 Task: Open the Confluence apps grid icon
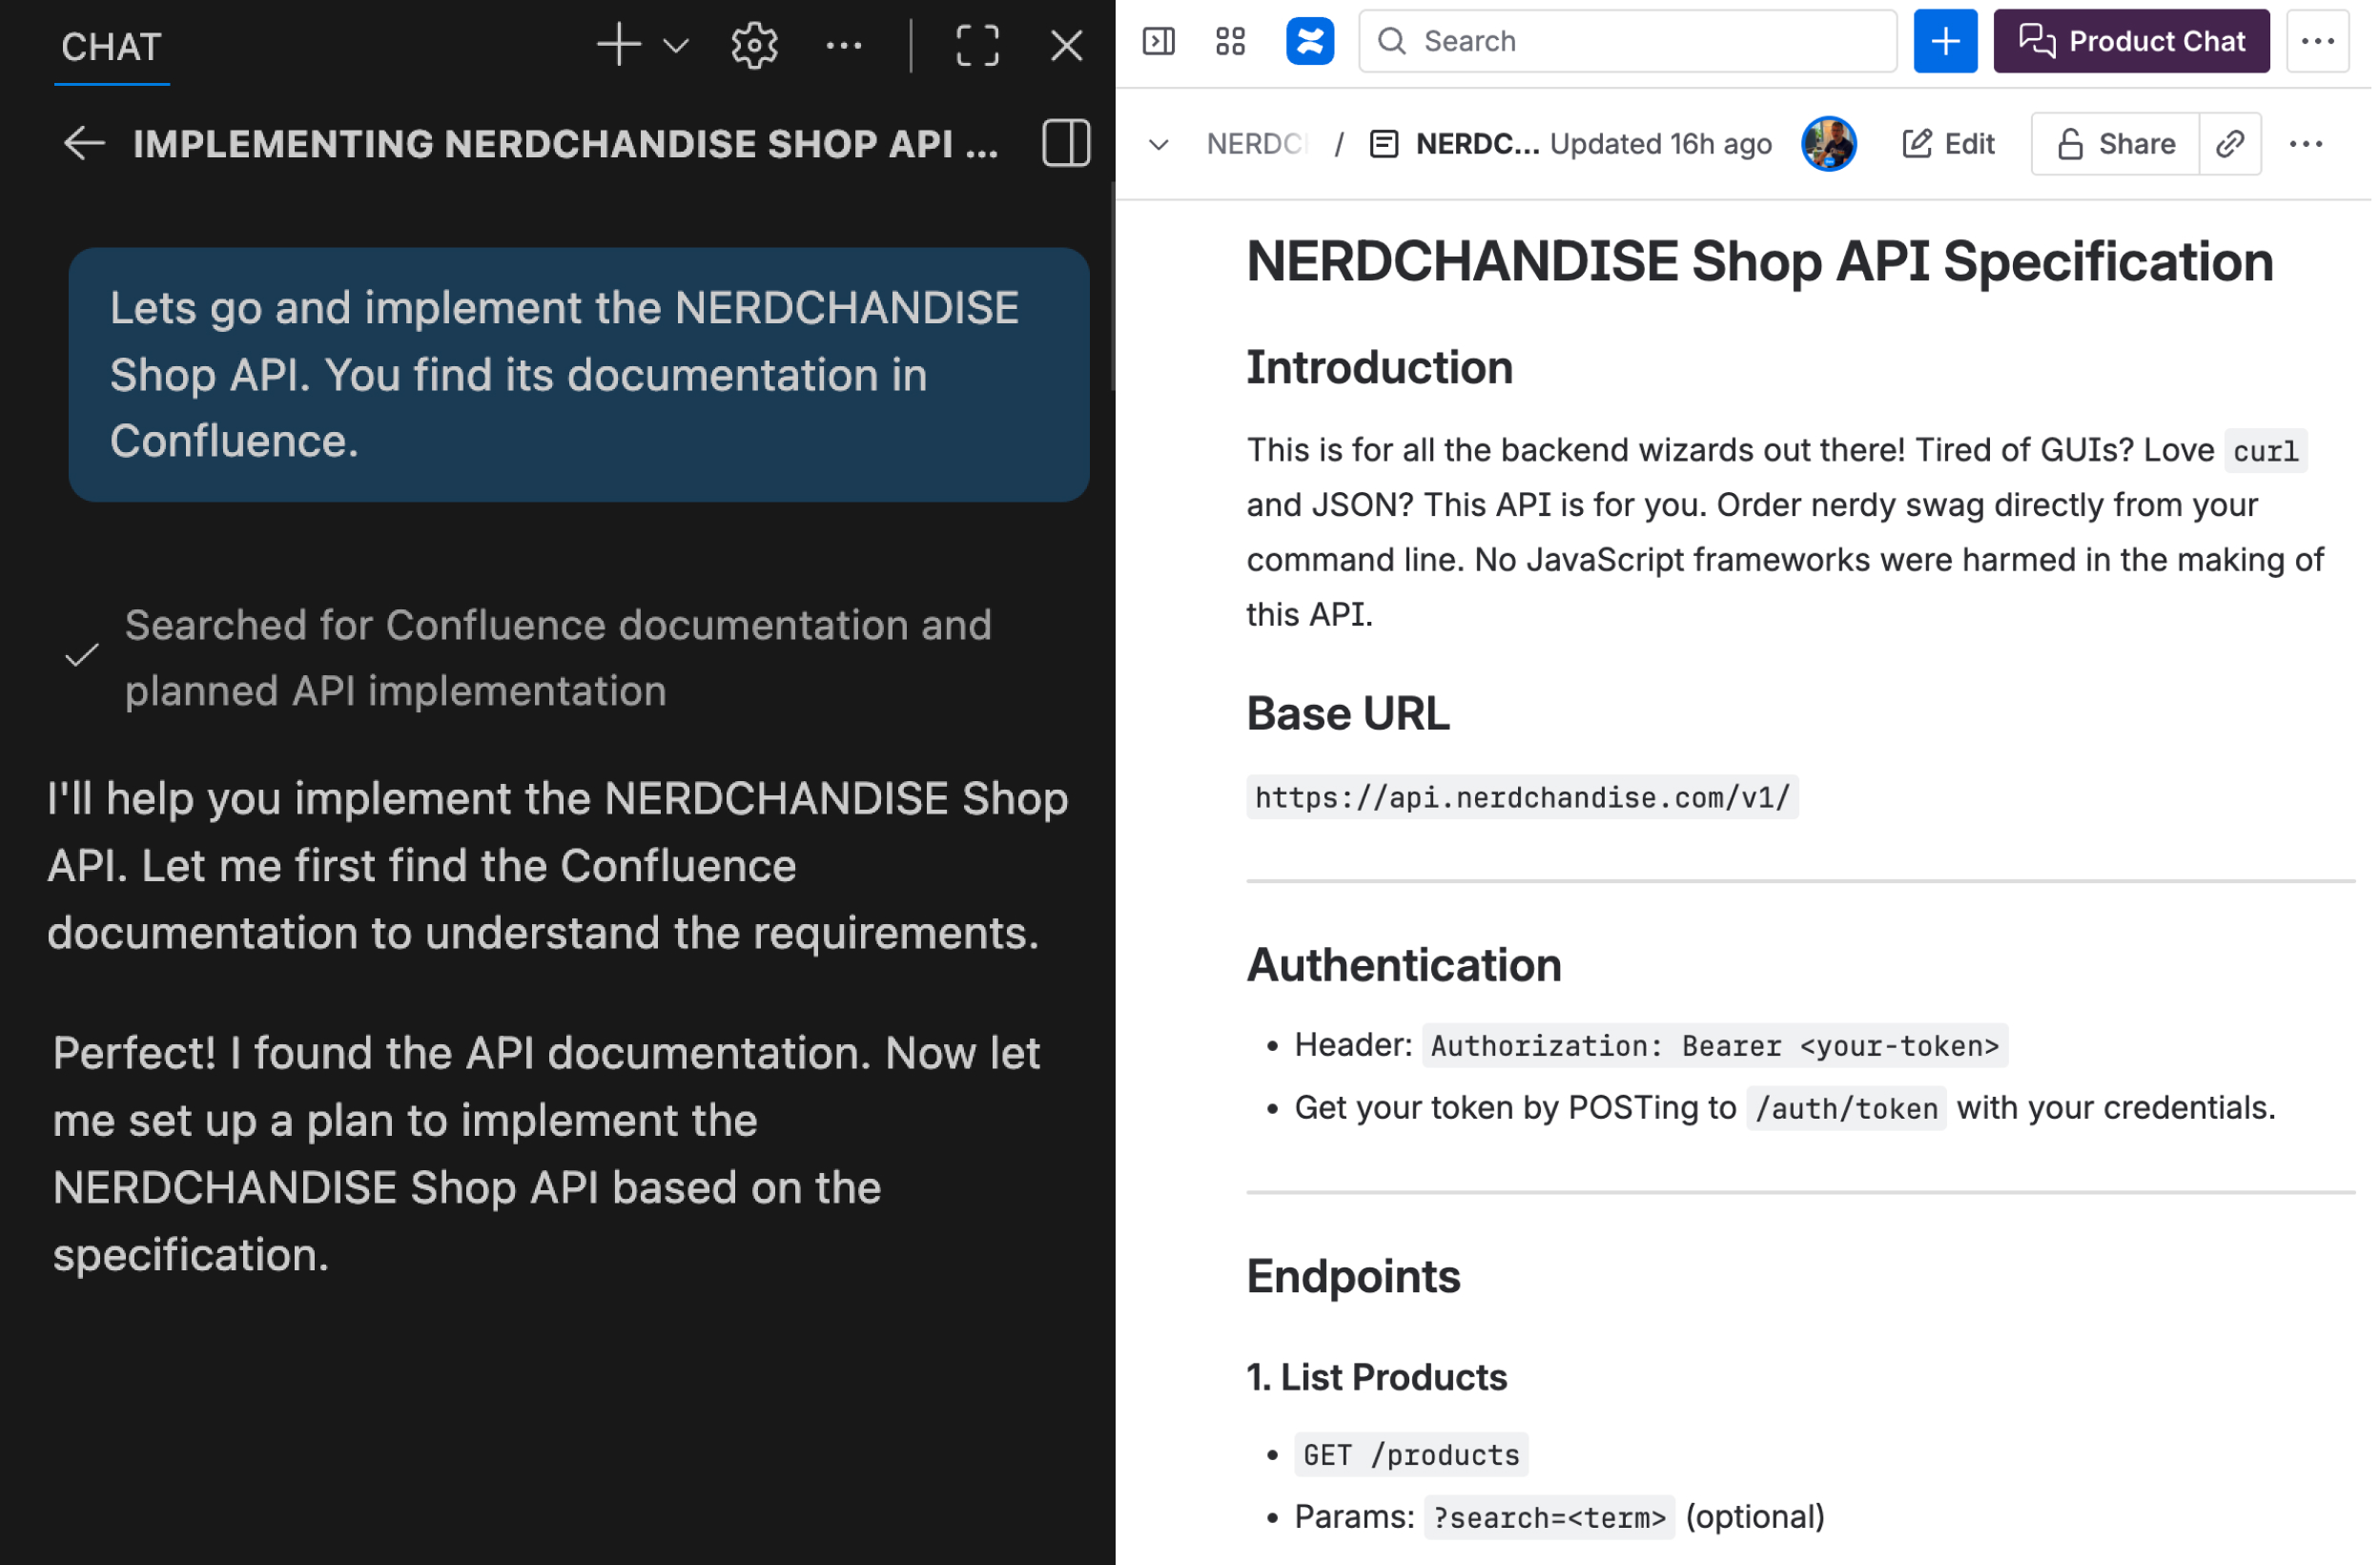(1232, 41)
